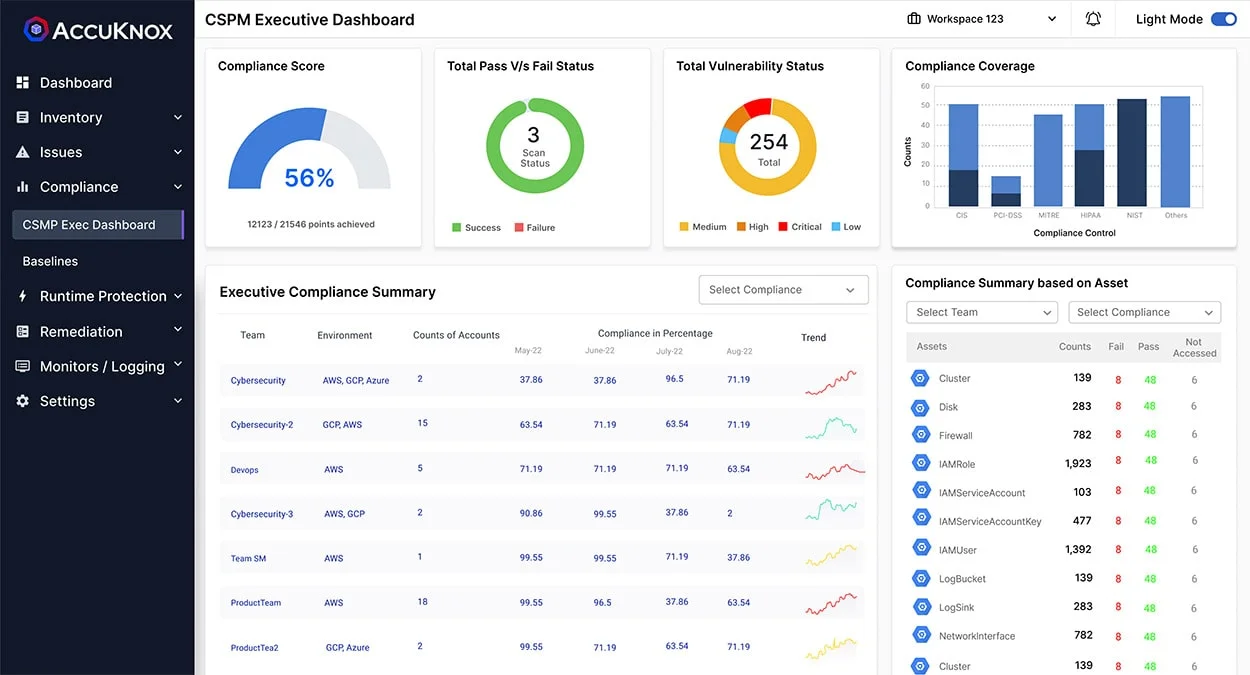This screenshot has width=1250, height=675.
Task: Toggle the Light Mode switch
Action: 1224,18
